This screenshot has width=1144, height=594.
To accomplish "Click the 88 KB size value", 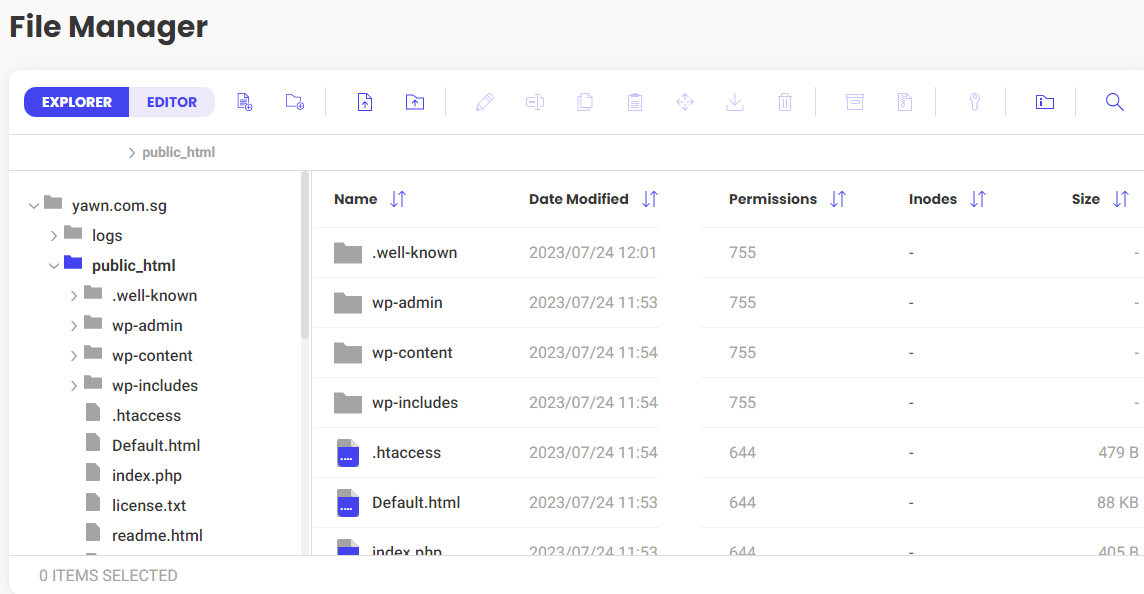I will coord(1118,503).
